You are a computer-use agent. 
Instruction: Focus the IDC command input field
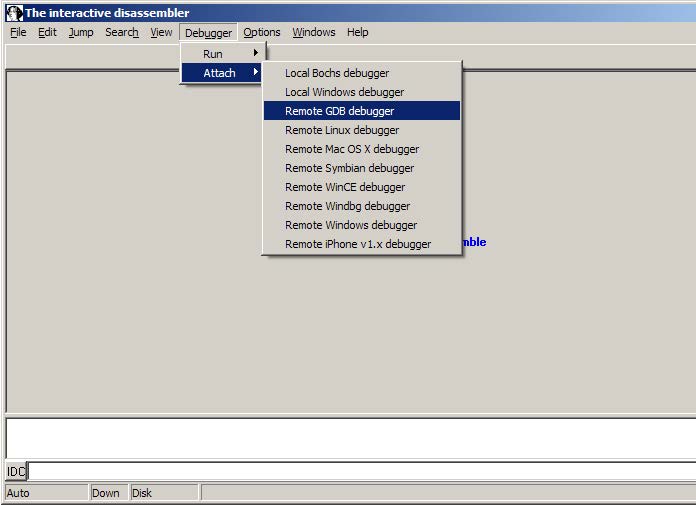click(x=360, y=471)
